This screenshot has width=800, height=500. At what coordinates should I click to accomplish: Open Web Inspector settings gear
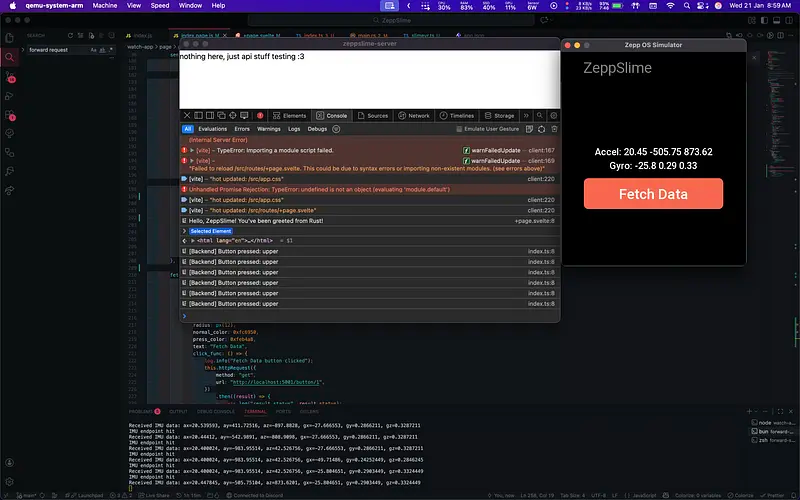click(x=553, y=116)
